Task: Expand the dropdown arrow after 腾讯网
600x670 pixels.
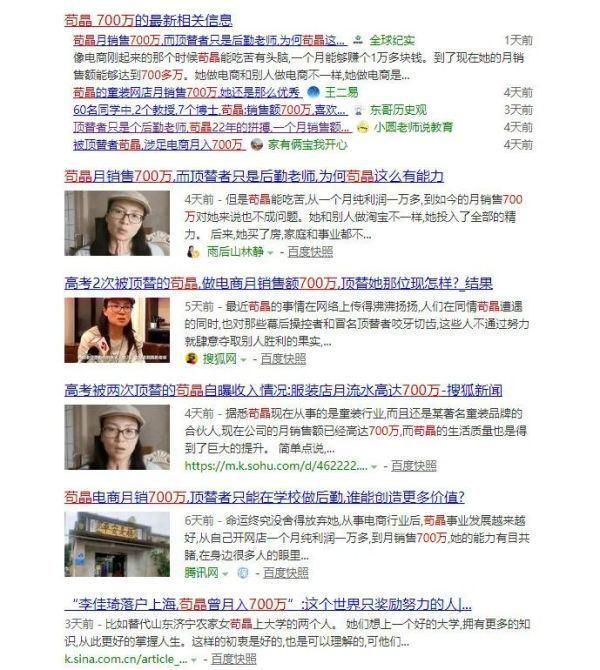Action: [225, 573]
